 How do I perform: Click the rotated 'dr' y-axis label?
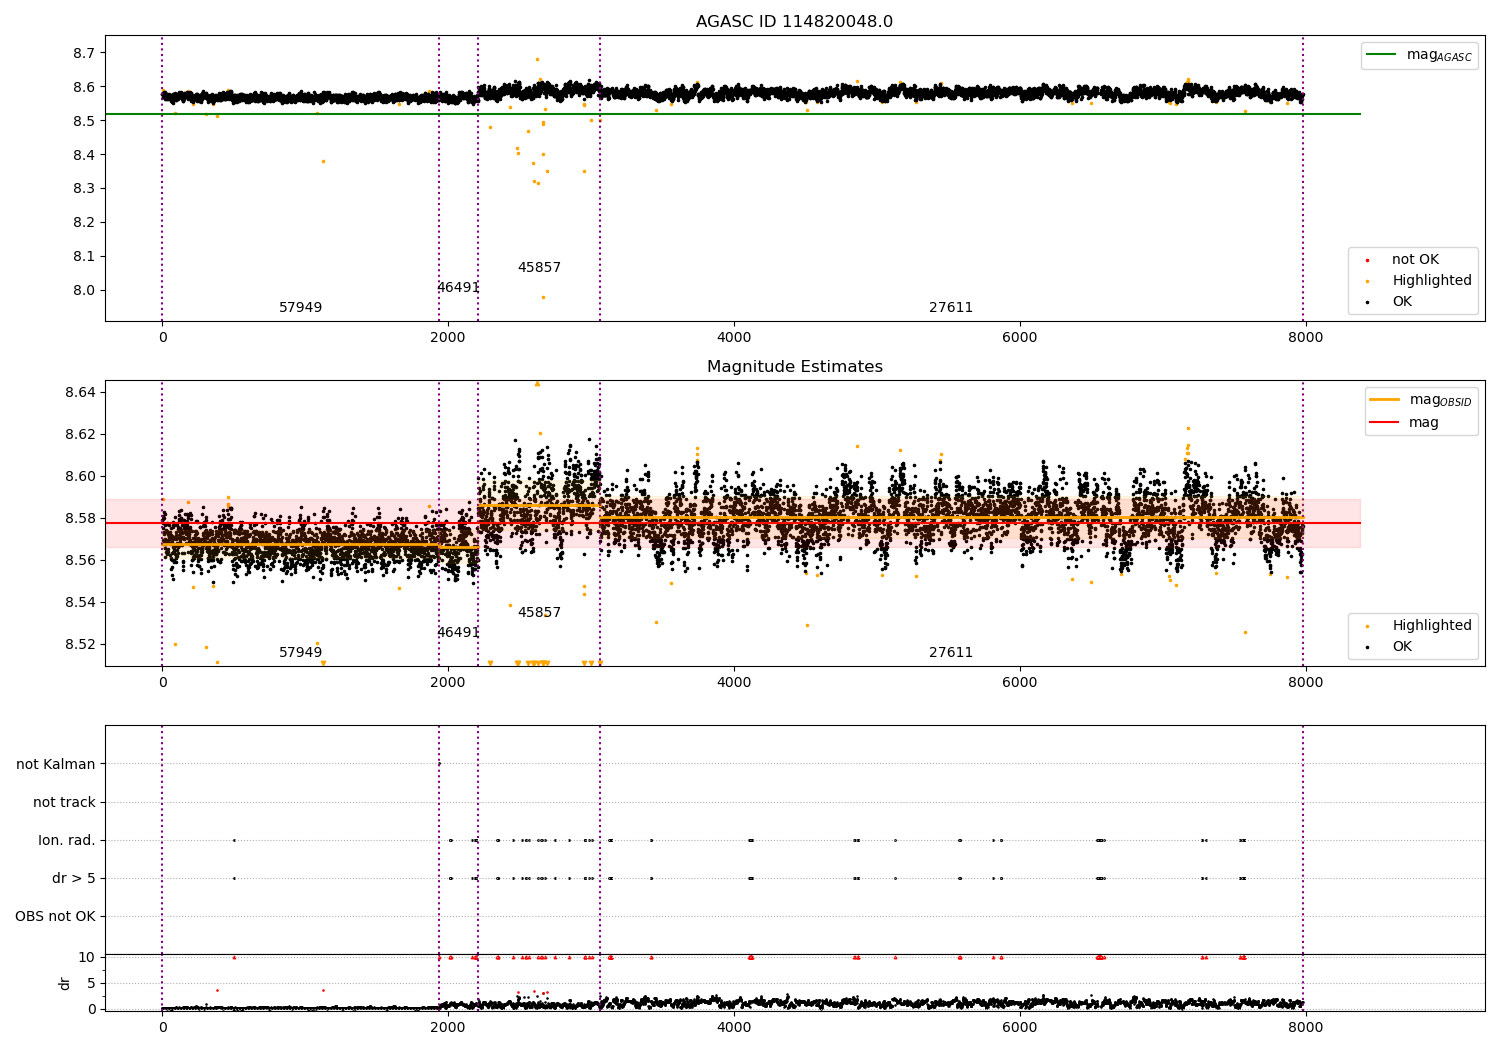(x=65, y=984)
